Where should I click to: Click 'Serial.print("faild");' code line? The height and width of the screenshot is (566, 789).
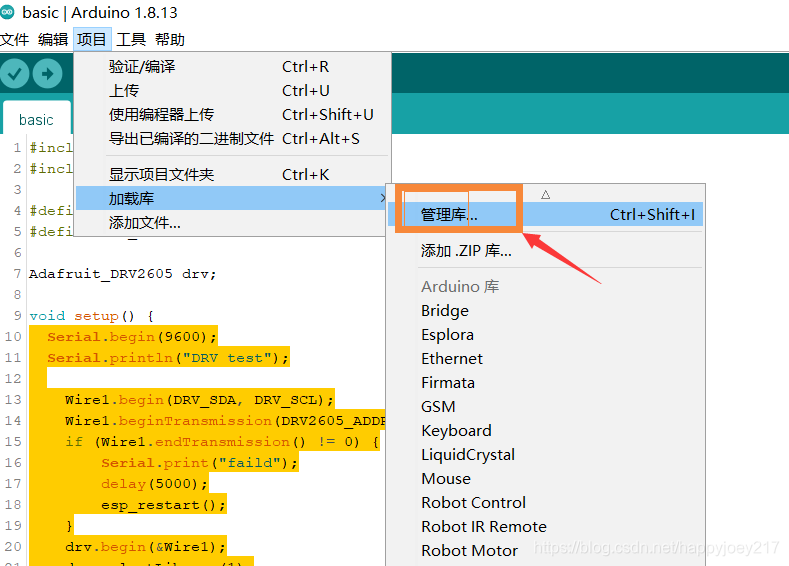[199, 463]
